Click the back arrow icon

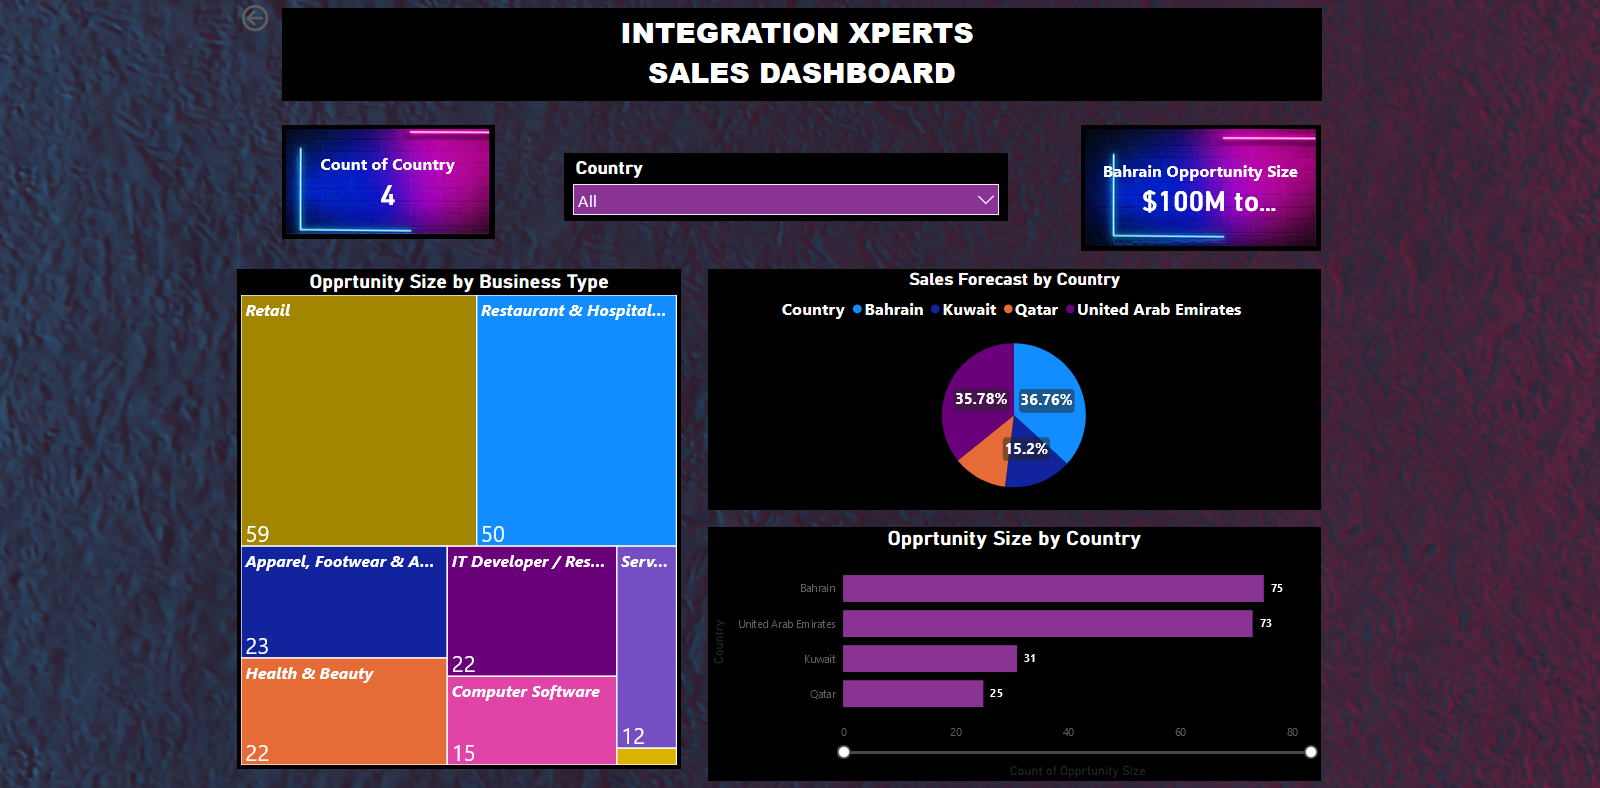[255, 18]
